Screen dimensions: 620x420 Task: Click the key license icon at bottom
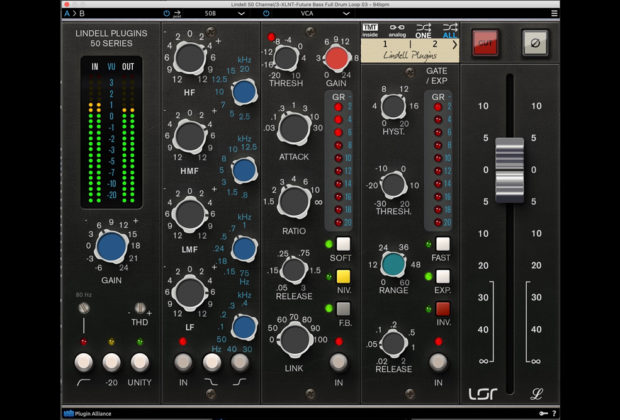544,414
